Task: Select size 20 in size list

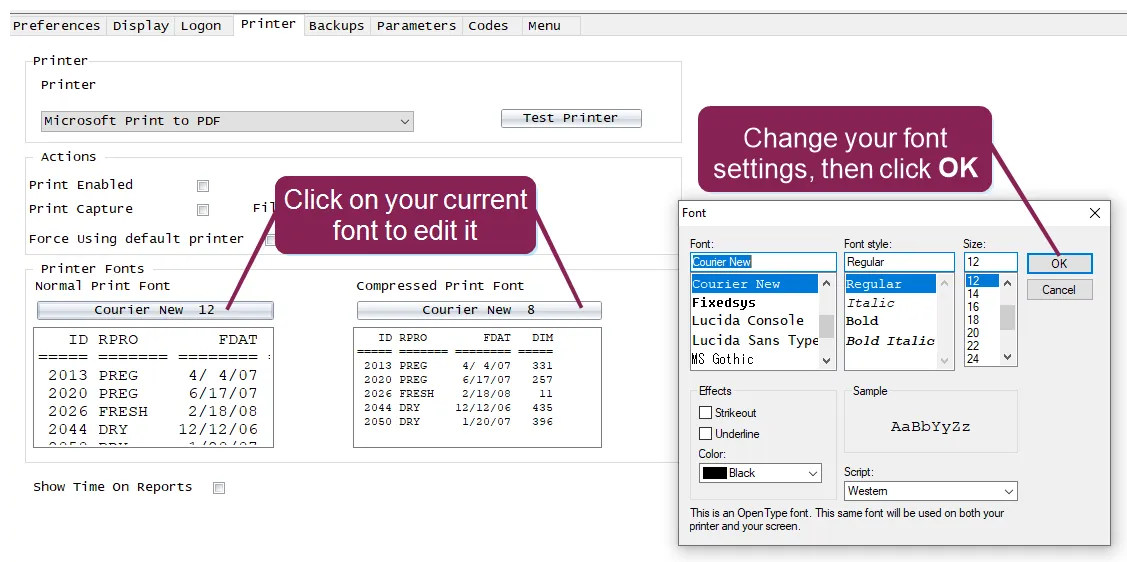Action: click(x=982, y=333)
